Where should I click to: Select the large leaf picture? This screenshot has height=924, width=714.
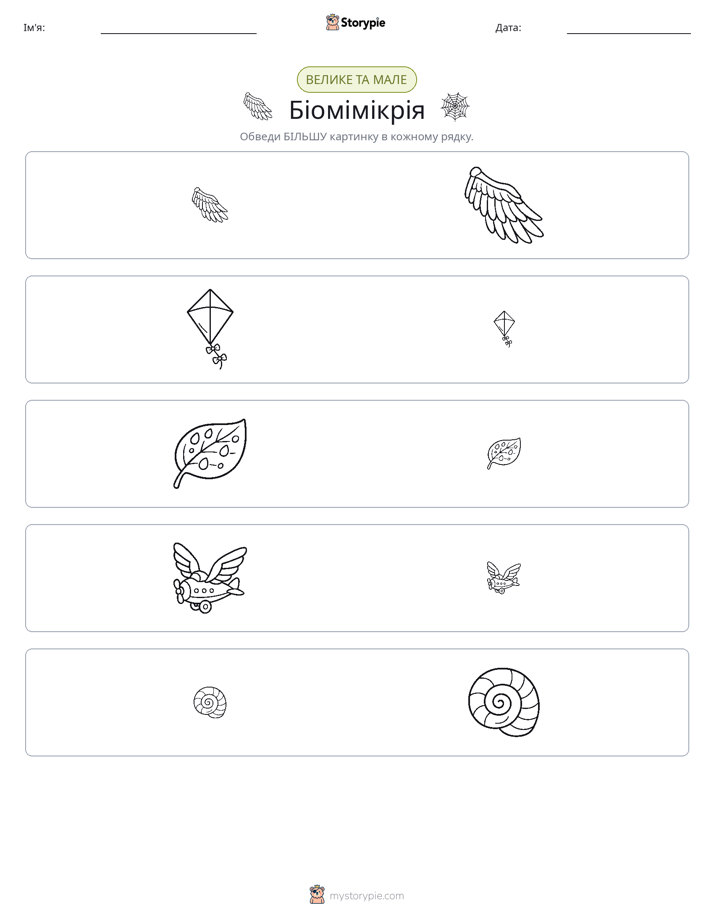point(210,453)
